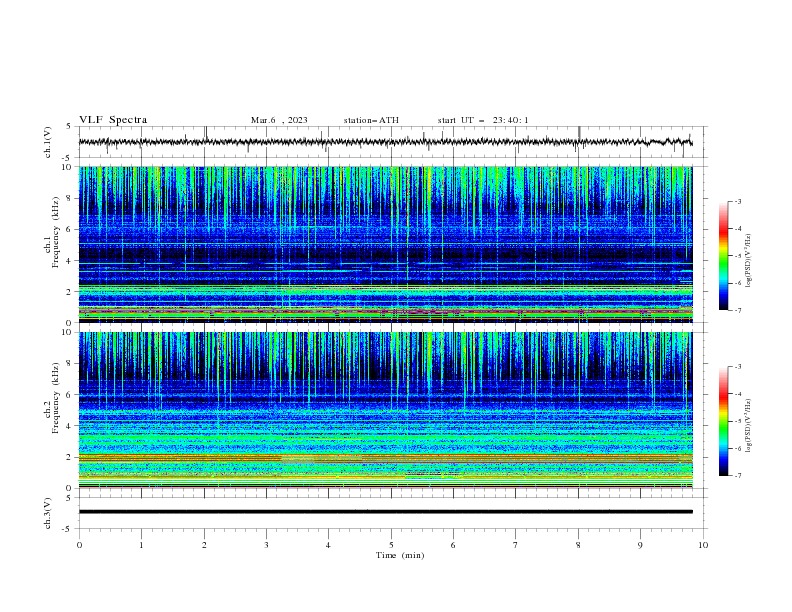Click time axis tick label "5"

click(391, 545)
